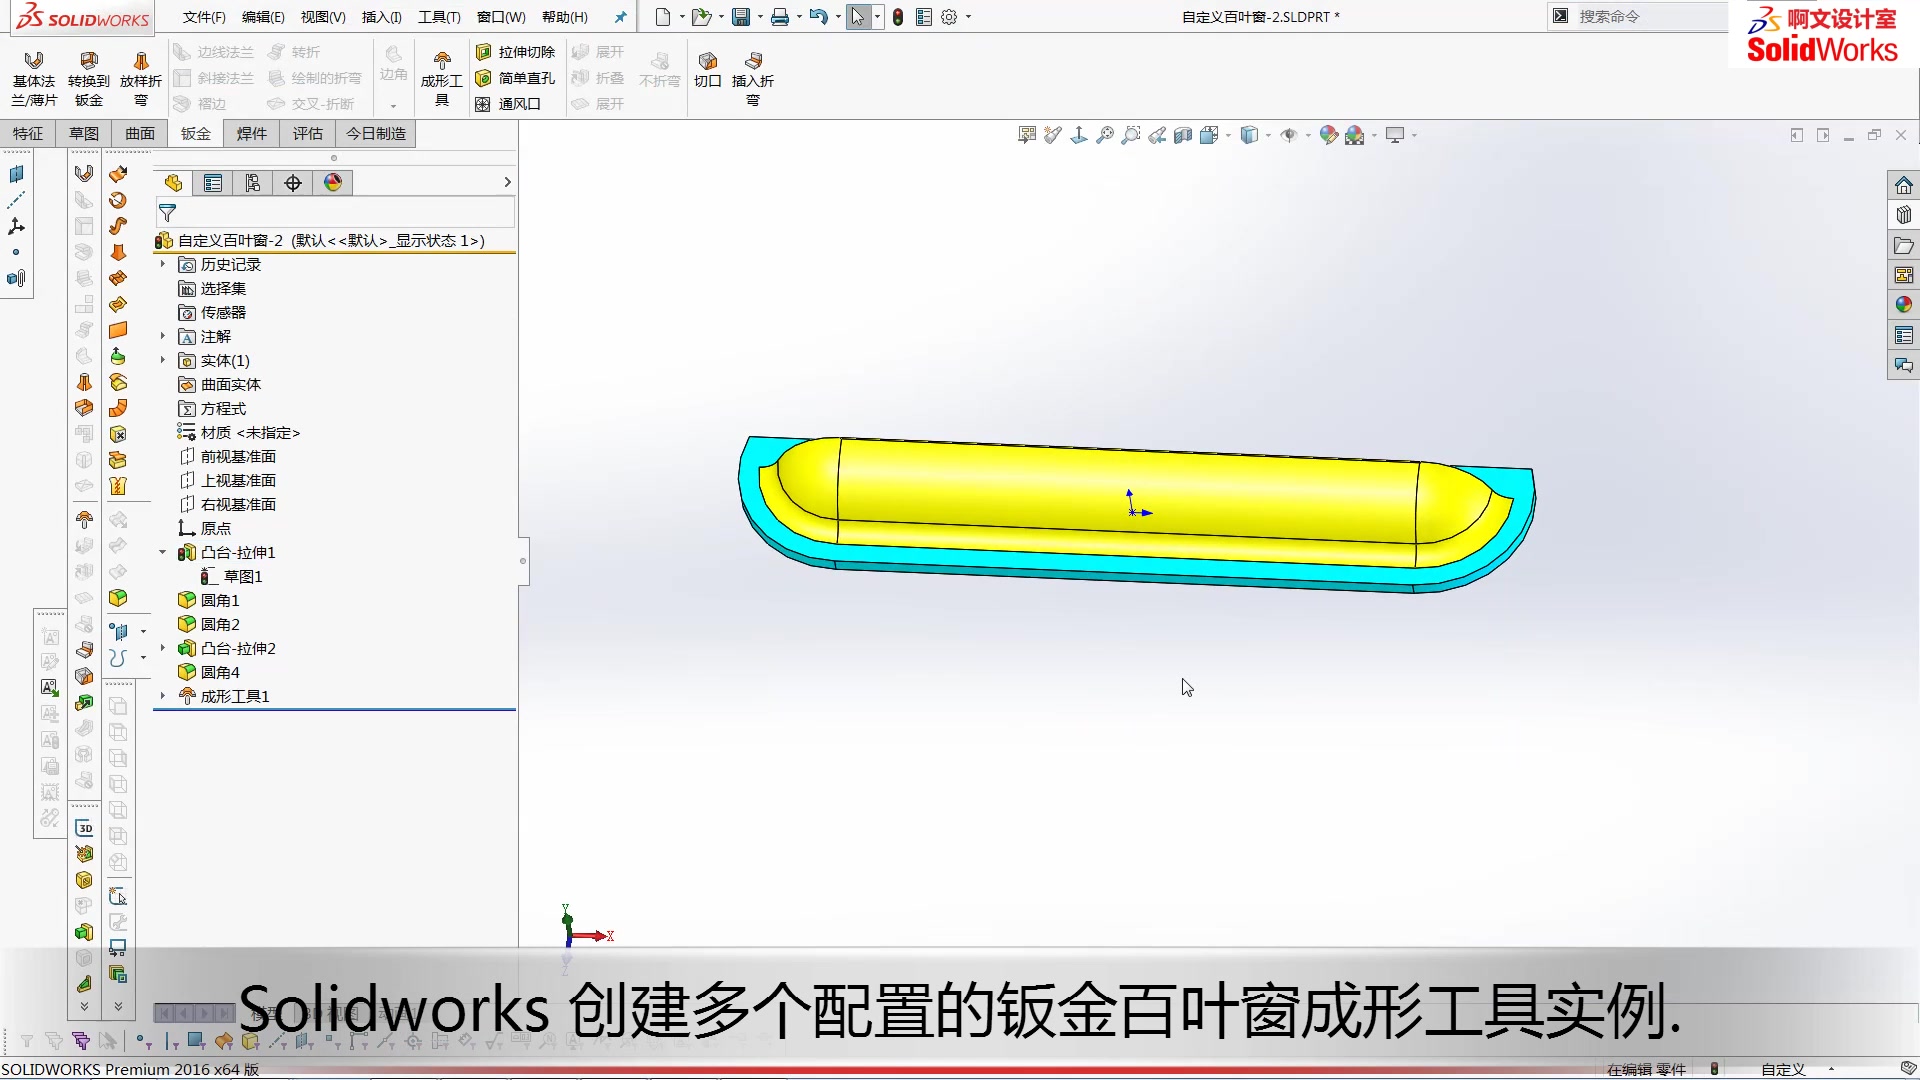The image size is (1920, 1080).
Task: Collapse the 凸台-拉伸1 feature node
Action: tap(163, 552)
